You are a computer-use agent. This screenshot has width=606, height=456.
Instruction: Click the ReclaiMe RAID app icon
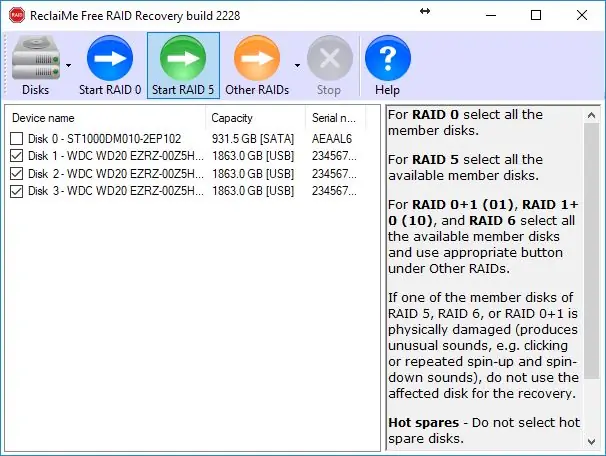pyautogui.click(x=17, y=15)
